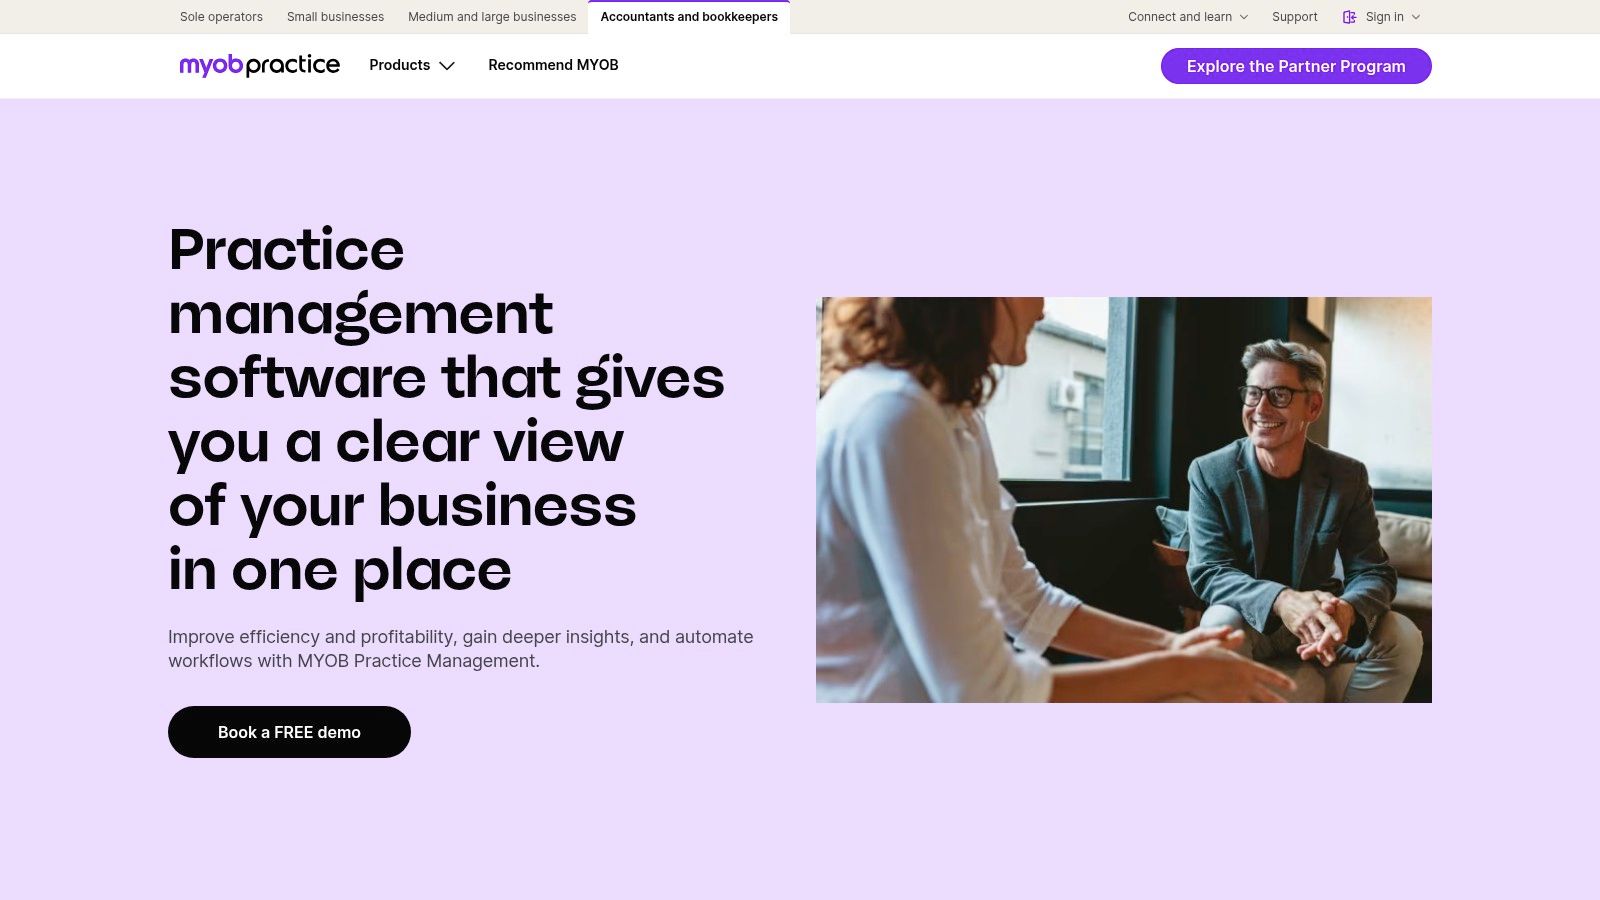Select Accountants and bookkeepers tab
This screenshot has width=1600, height=900.
click(x=689, y=17)
